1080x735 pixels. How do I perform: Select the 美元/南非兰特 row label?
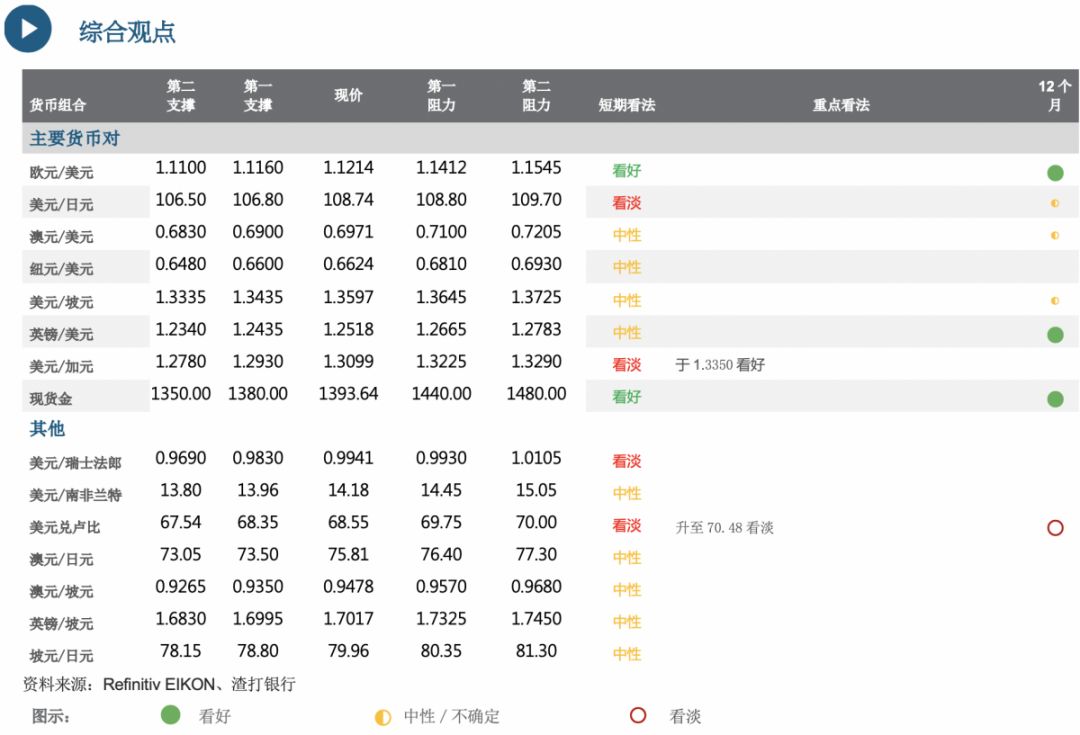click(75, 495)
